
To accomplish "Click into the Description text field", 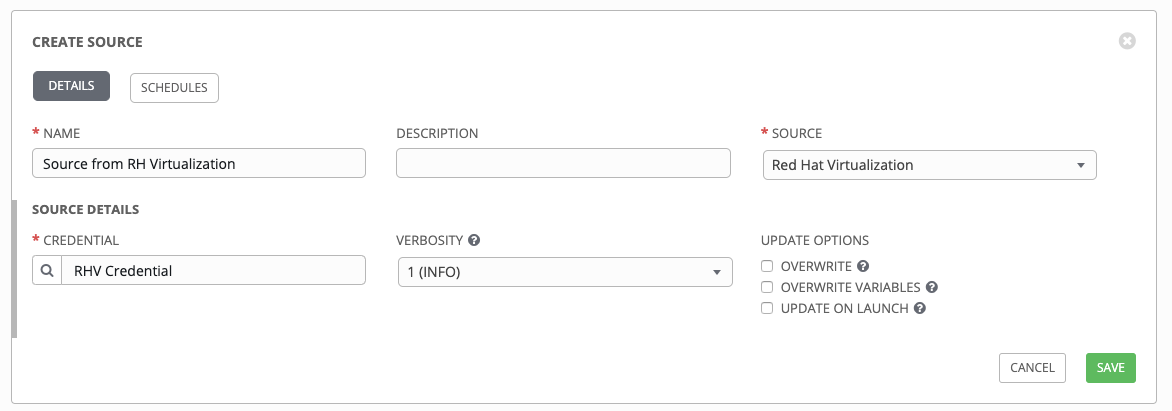I will pos(563,164).
